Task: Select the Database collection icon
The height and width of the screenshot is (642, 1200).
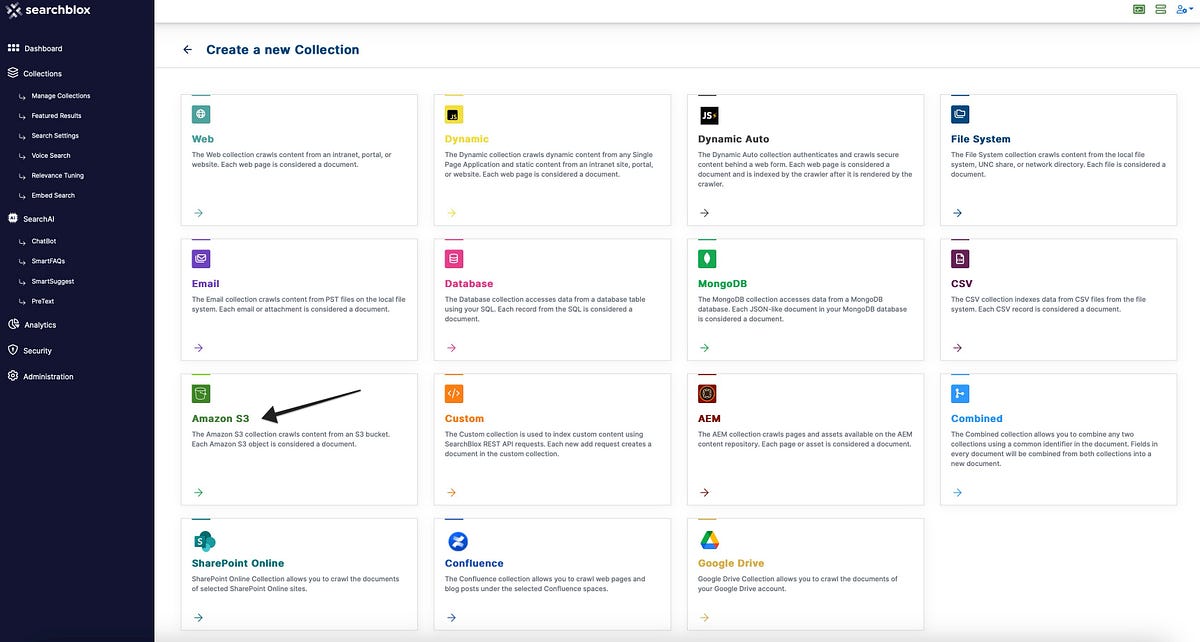Action: 454,259
